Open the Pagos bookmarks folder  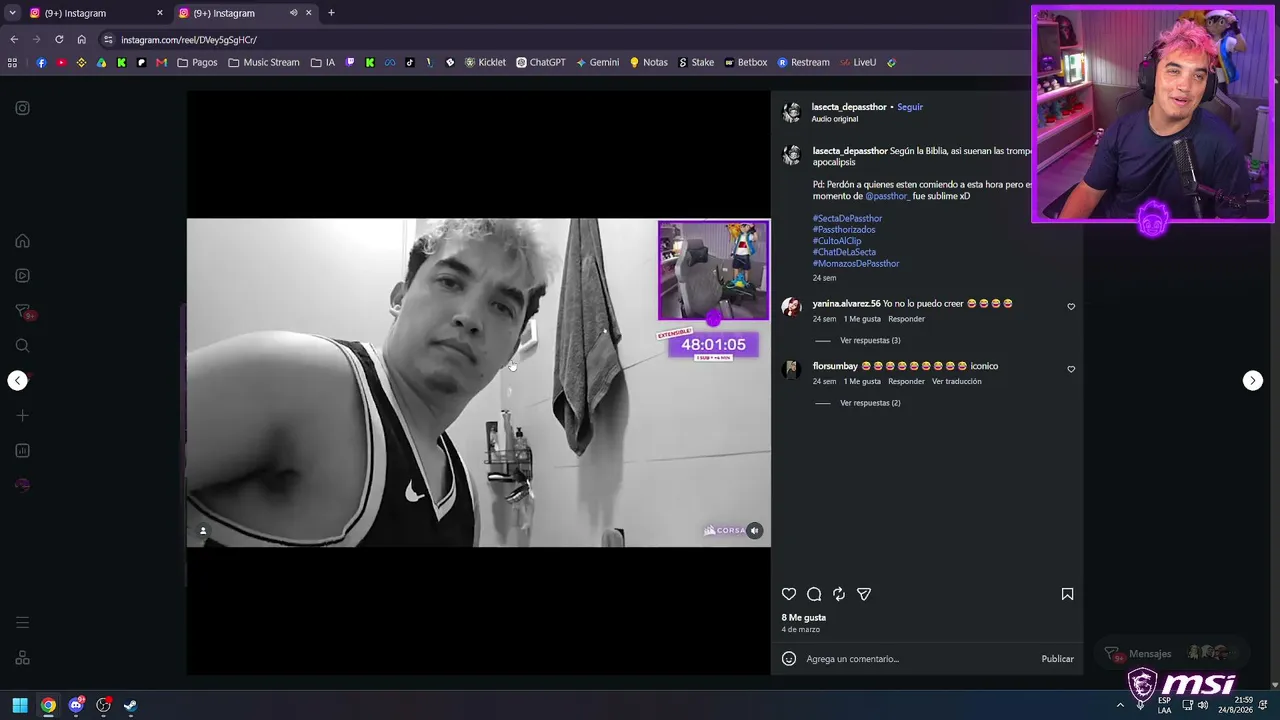pyautogui.click(x=197, y=62)
